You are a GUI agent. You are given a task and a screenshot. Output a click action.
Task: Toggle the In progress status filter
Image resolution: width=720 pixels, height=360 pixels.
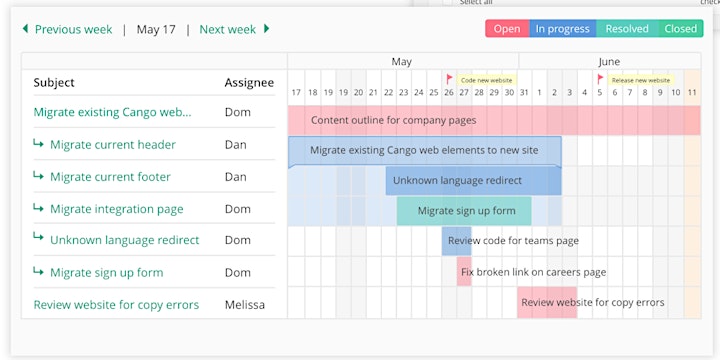[x=562, y=28]
